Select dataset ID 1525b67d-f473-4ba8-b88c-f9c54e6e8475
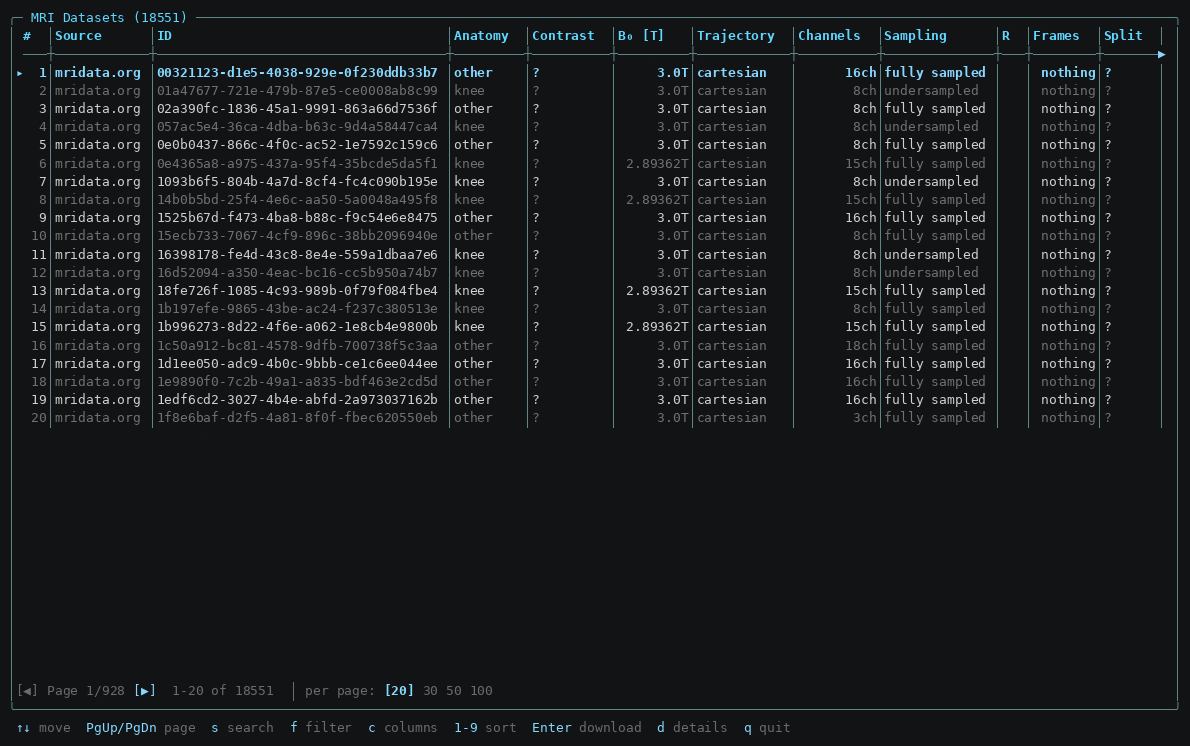The width and height of the screenshot is (1190, 746). 298,218
